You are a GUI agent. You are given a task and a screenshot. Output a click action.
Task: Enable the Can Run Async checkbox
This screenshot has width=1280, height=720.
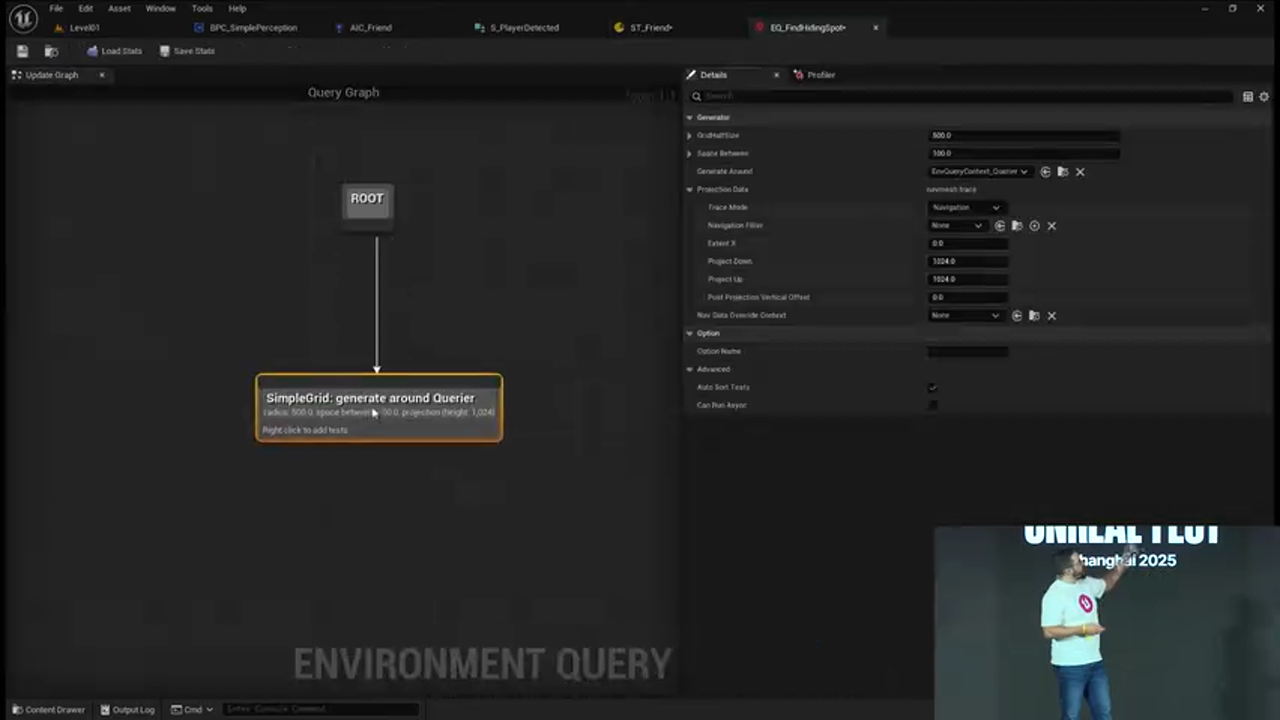tap(932, 405)
